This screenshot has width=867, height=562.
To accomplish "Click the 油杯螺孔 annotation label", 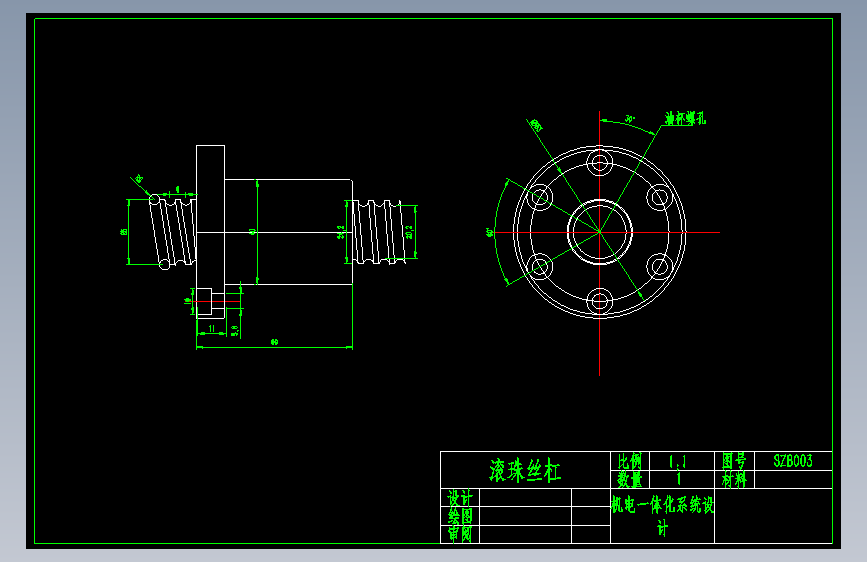I will point(685,118).
